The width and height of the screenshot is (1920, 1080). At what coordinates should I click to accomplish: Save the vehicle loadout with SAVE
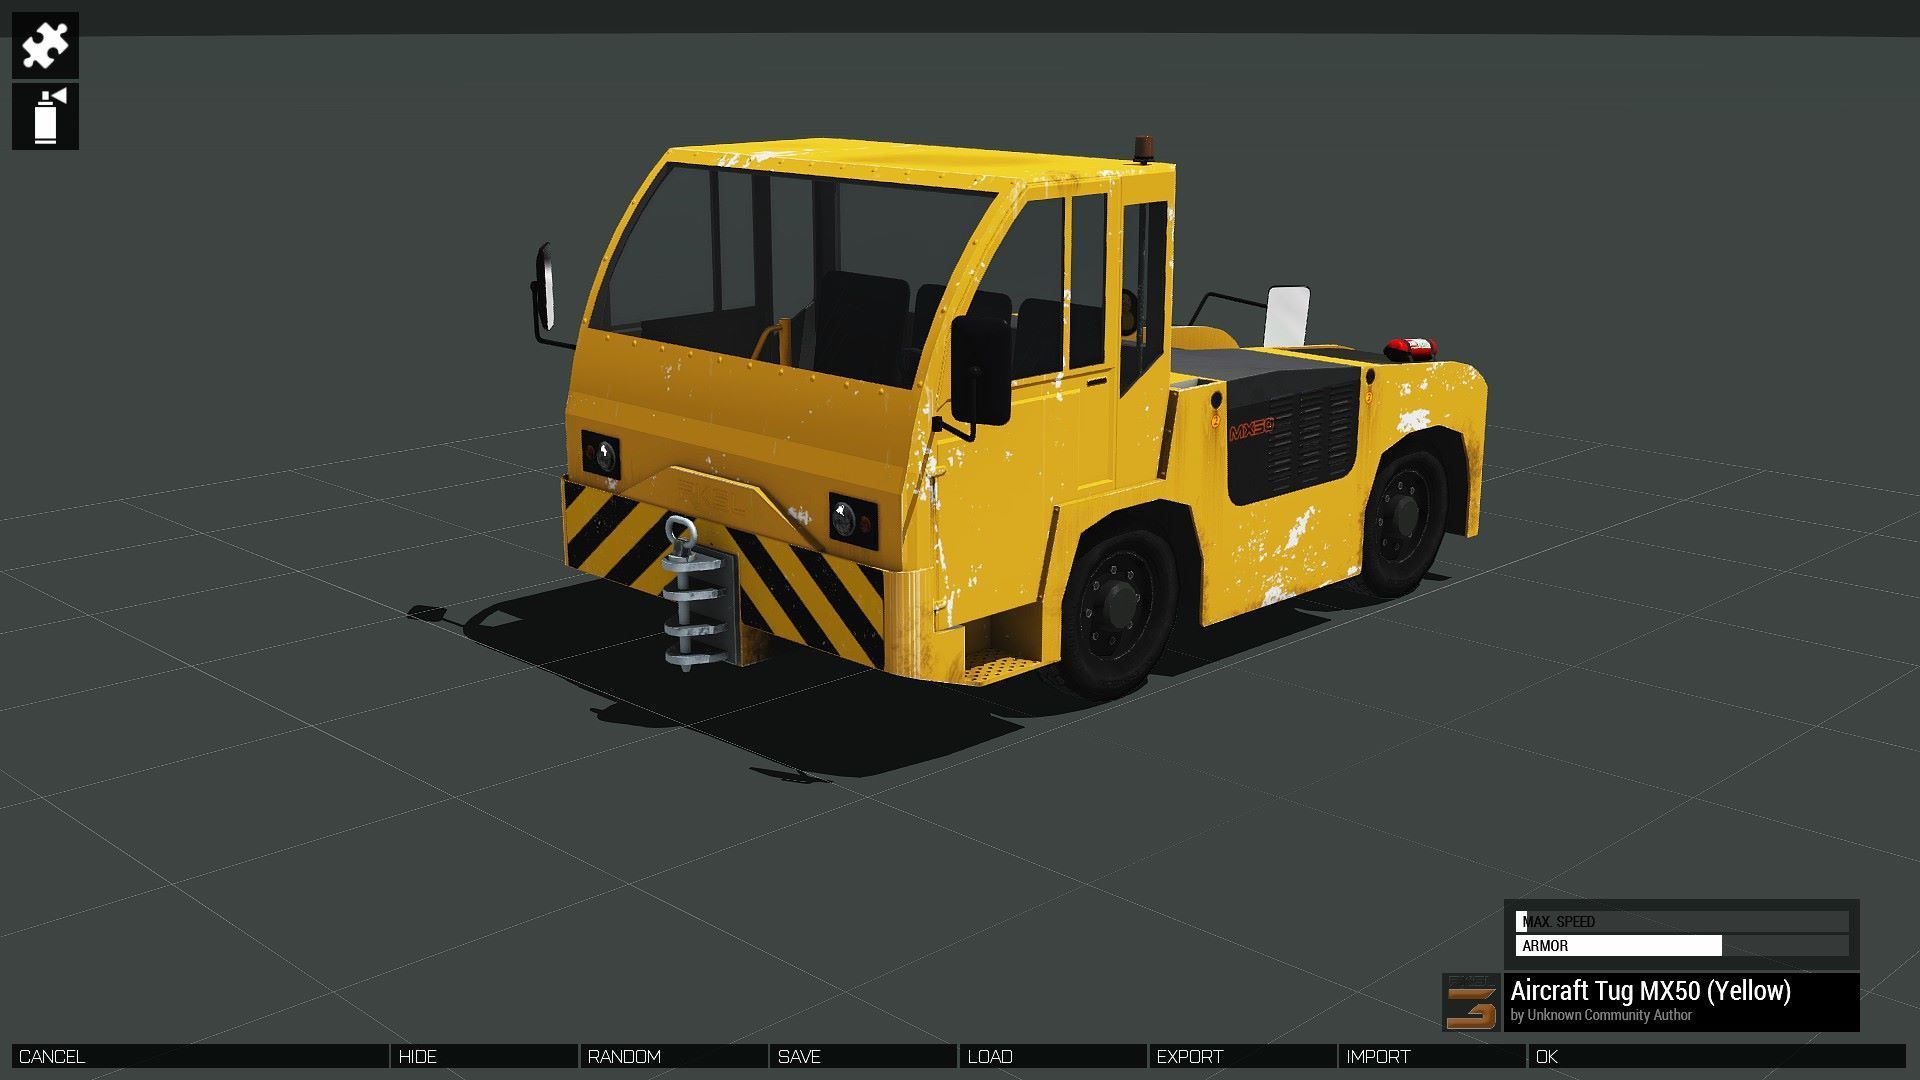(863, 1056)
